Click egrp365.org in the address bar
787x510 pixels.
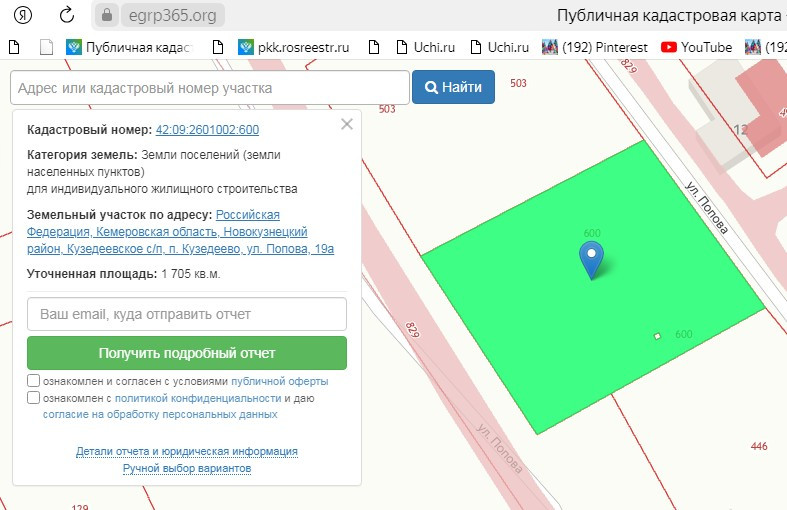[172, 16]
